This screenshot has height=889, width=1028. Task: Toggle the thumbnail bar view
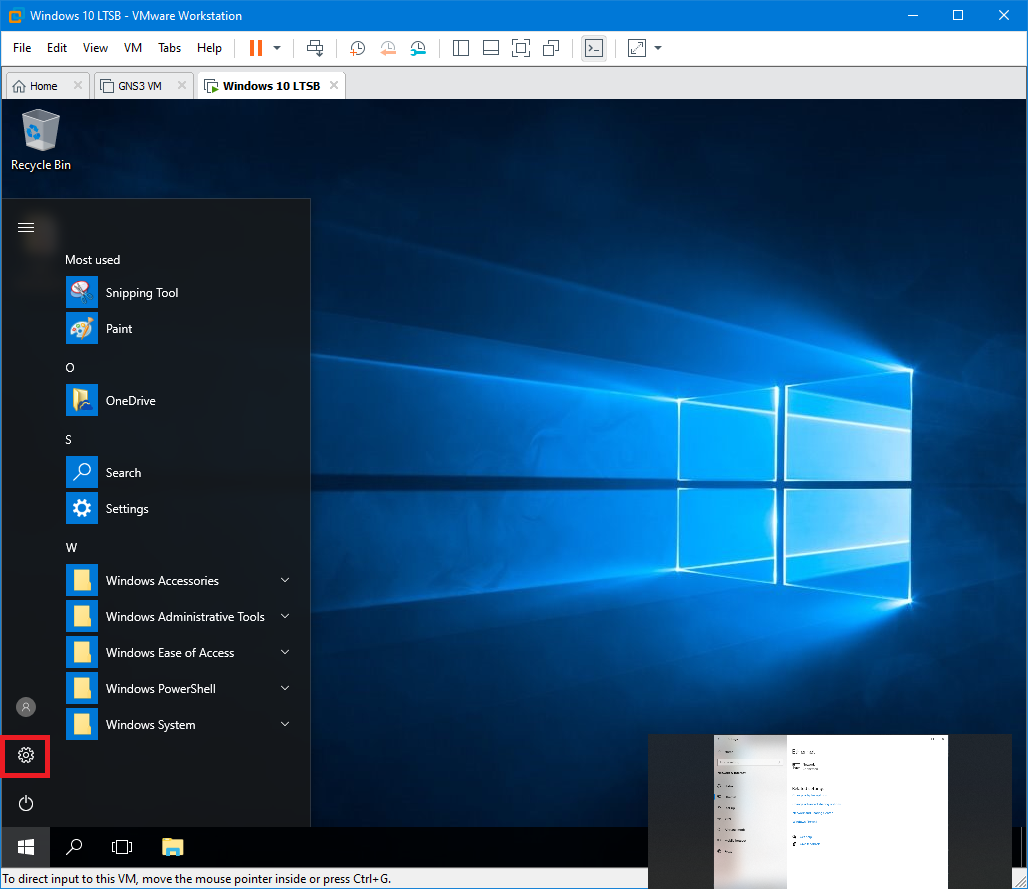point(491,48)
